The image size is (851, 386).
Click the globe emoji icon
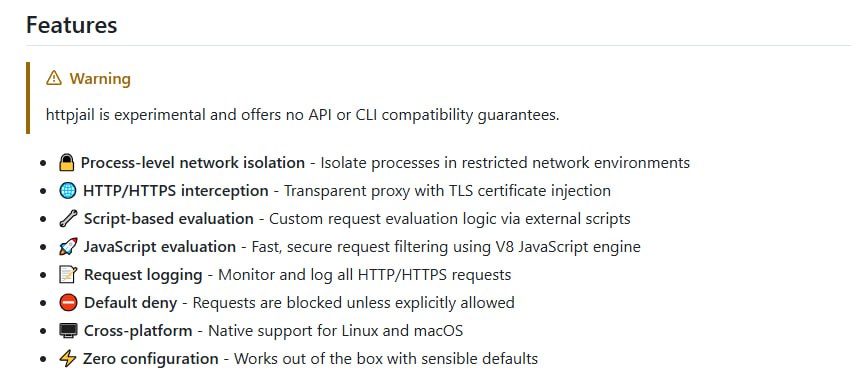click(68, 191)
